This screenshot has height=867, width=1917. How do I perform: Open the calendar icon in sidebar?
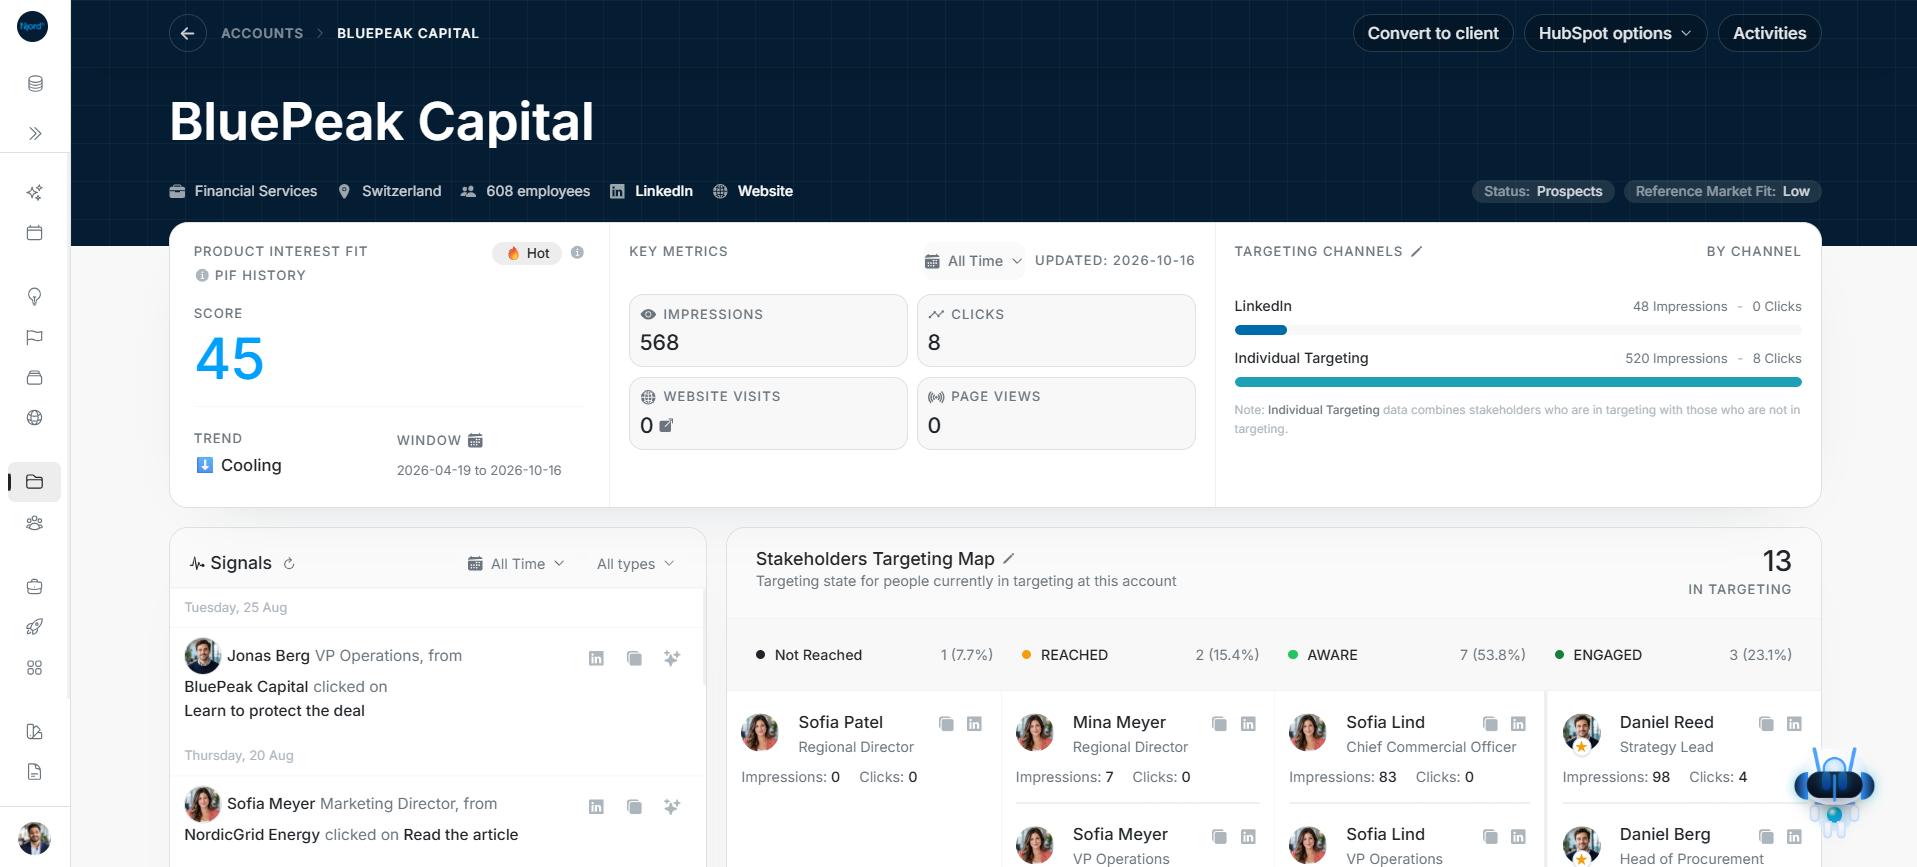tap(35, 233)
